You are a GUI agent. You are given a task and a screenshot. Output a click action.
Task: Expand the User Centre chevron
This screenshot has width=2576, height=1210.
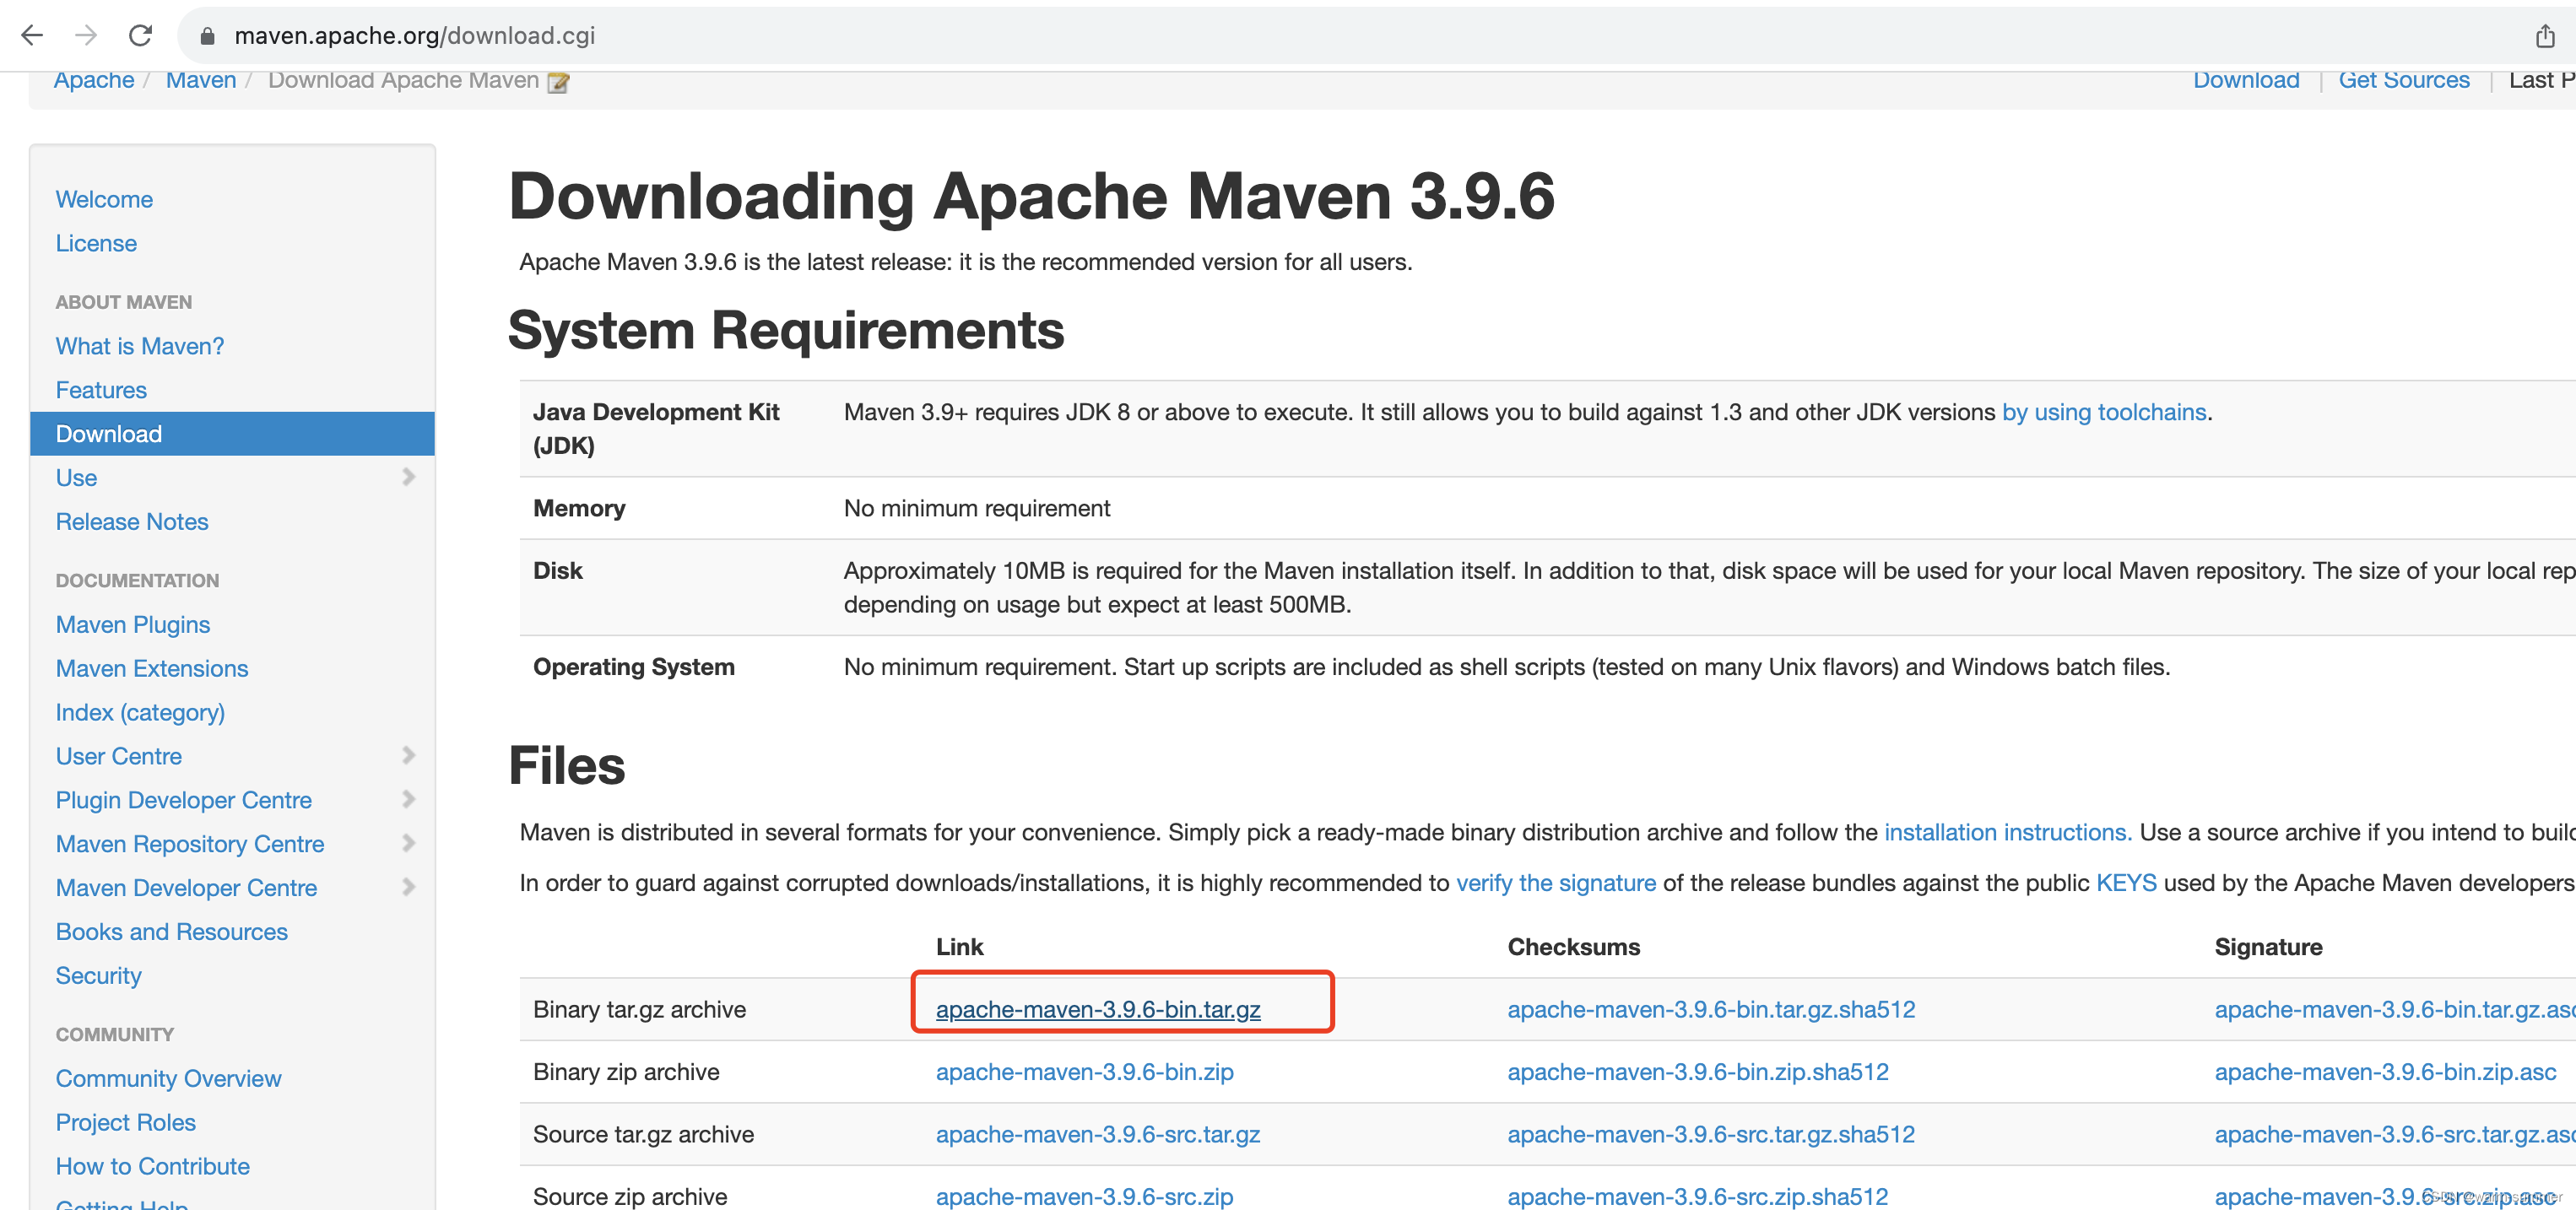pos(408,755)
